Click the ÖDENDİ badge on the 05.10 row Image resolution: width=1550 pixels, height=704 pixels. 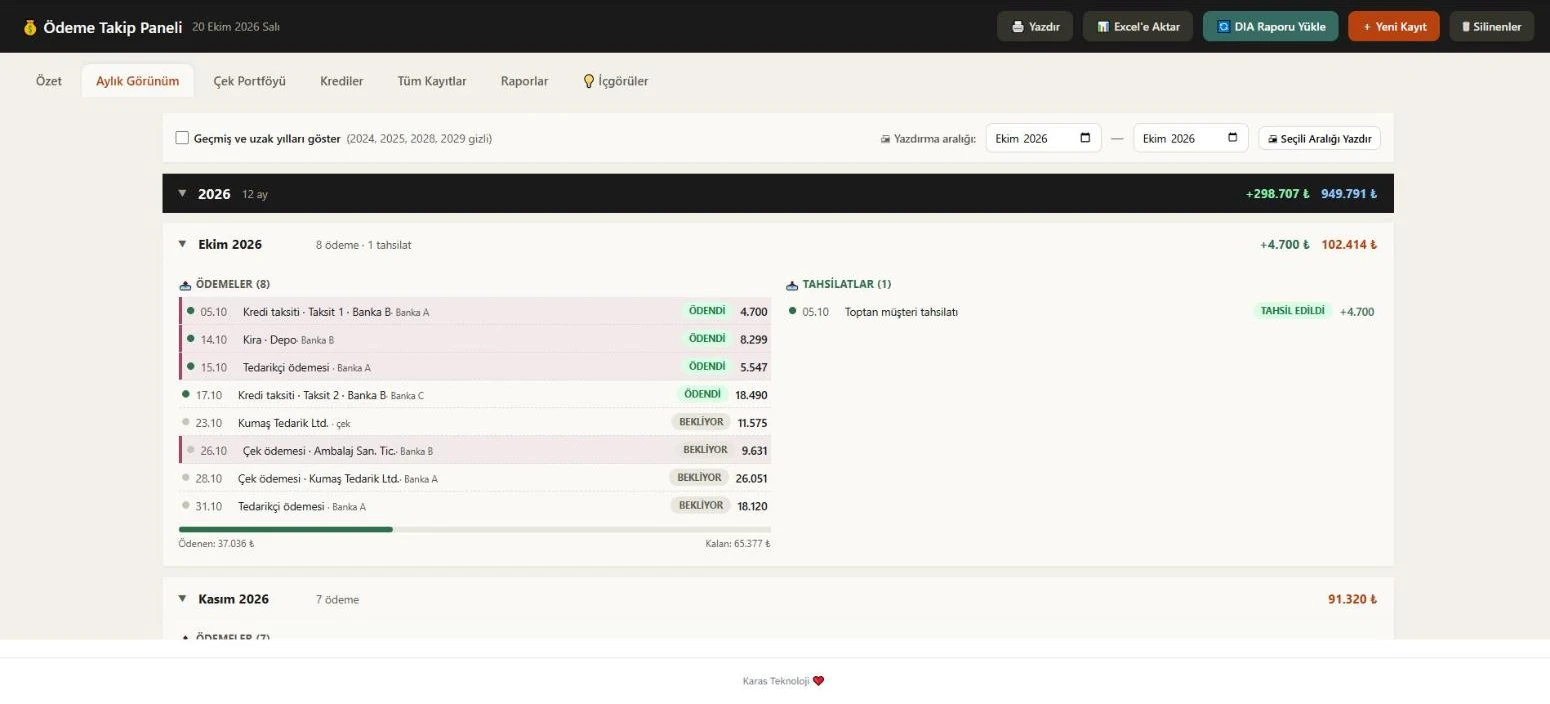coord(707,311)
